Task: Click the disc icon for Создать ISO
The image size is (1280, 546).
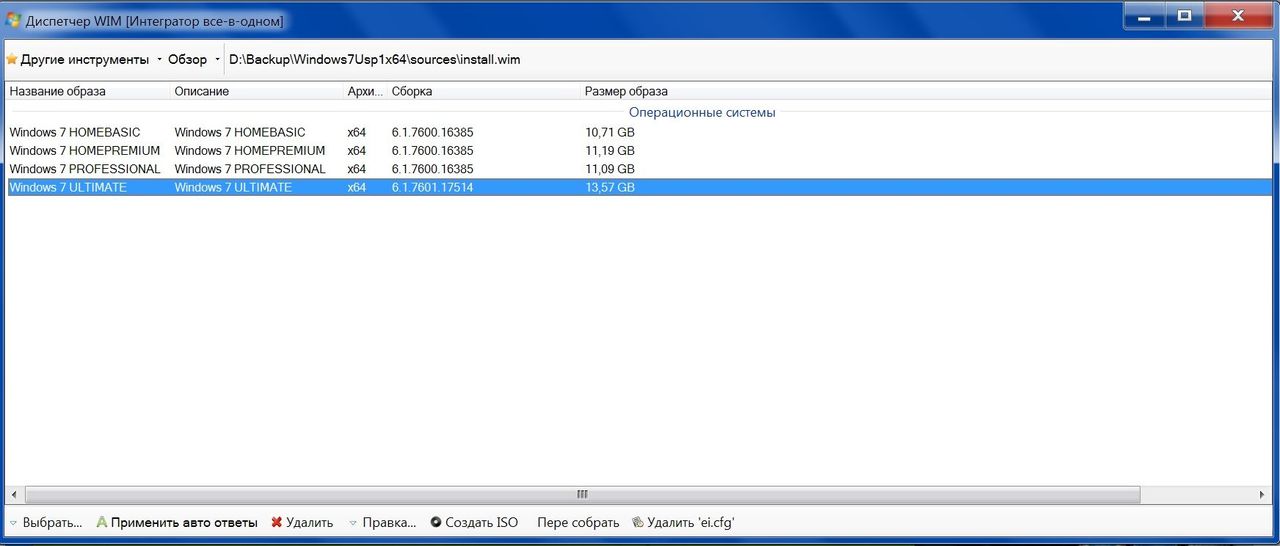Action: tap(436, 523)
